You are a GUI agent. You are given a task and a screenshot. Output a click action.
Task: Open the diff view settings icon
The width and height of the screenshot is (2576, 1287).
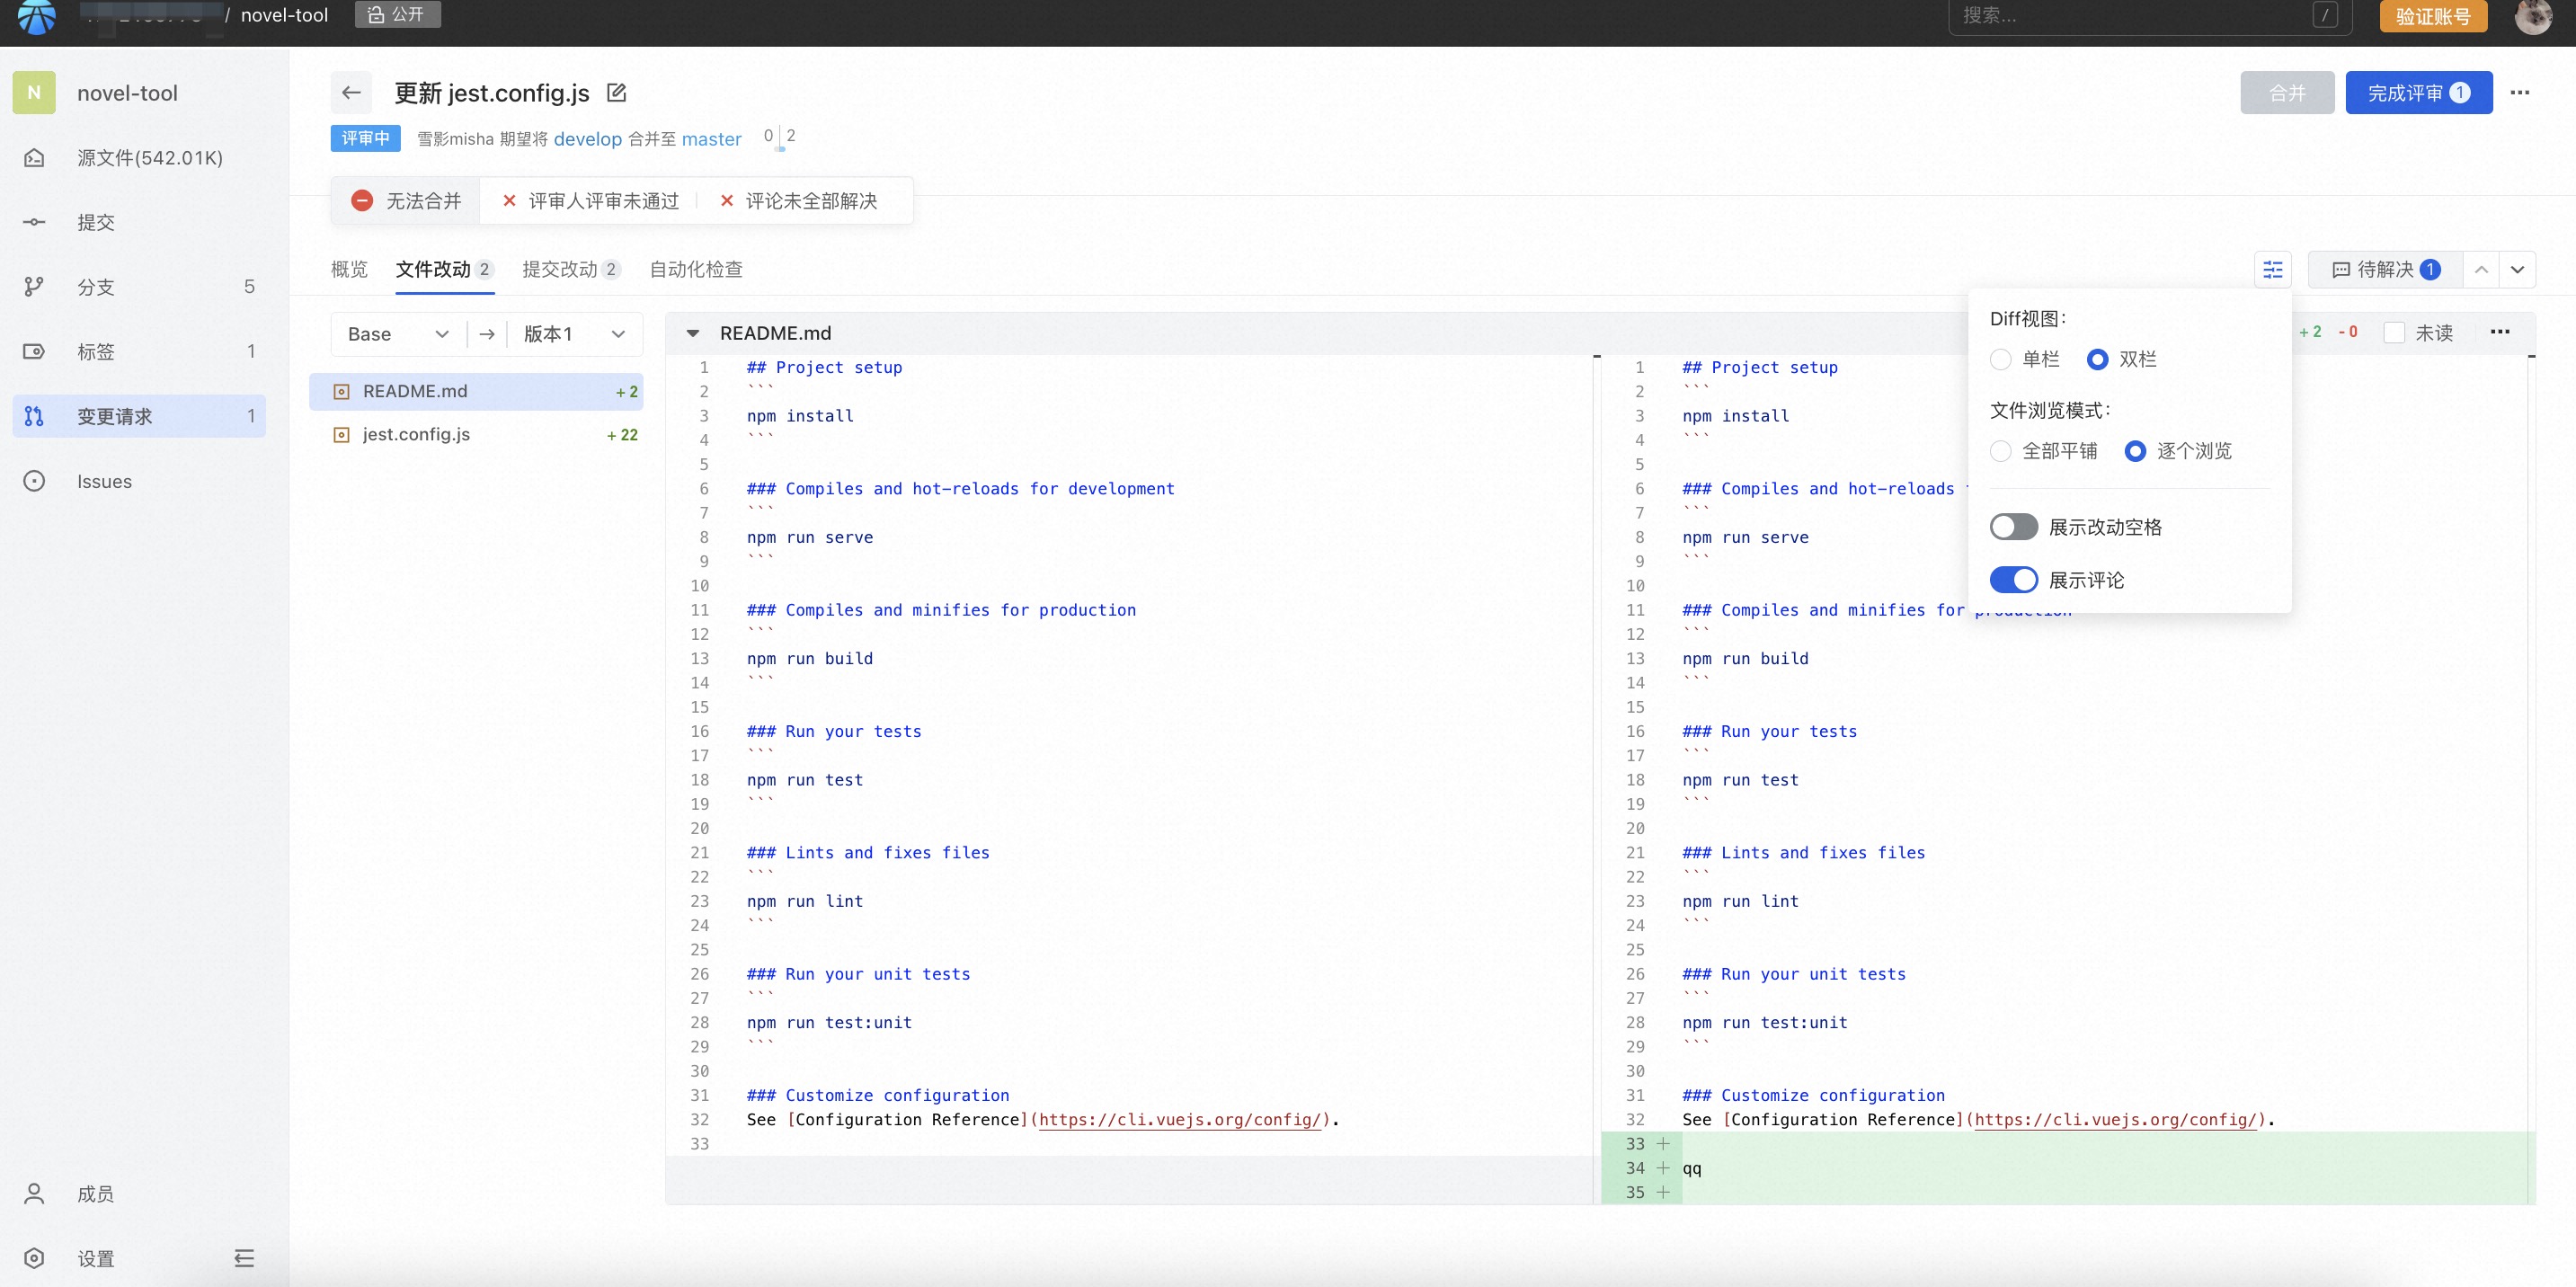[2273, 269]
